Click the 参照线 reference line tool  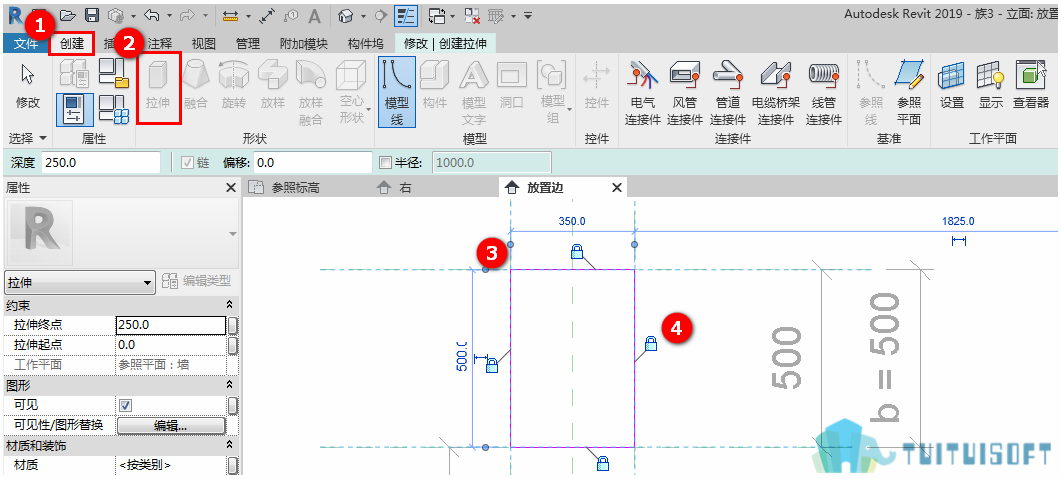click(871, 93)
